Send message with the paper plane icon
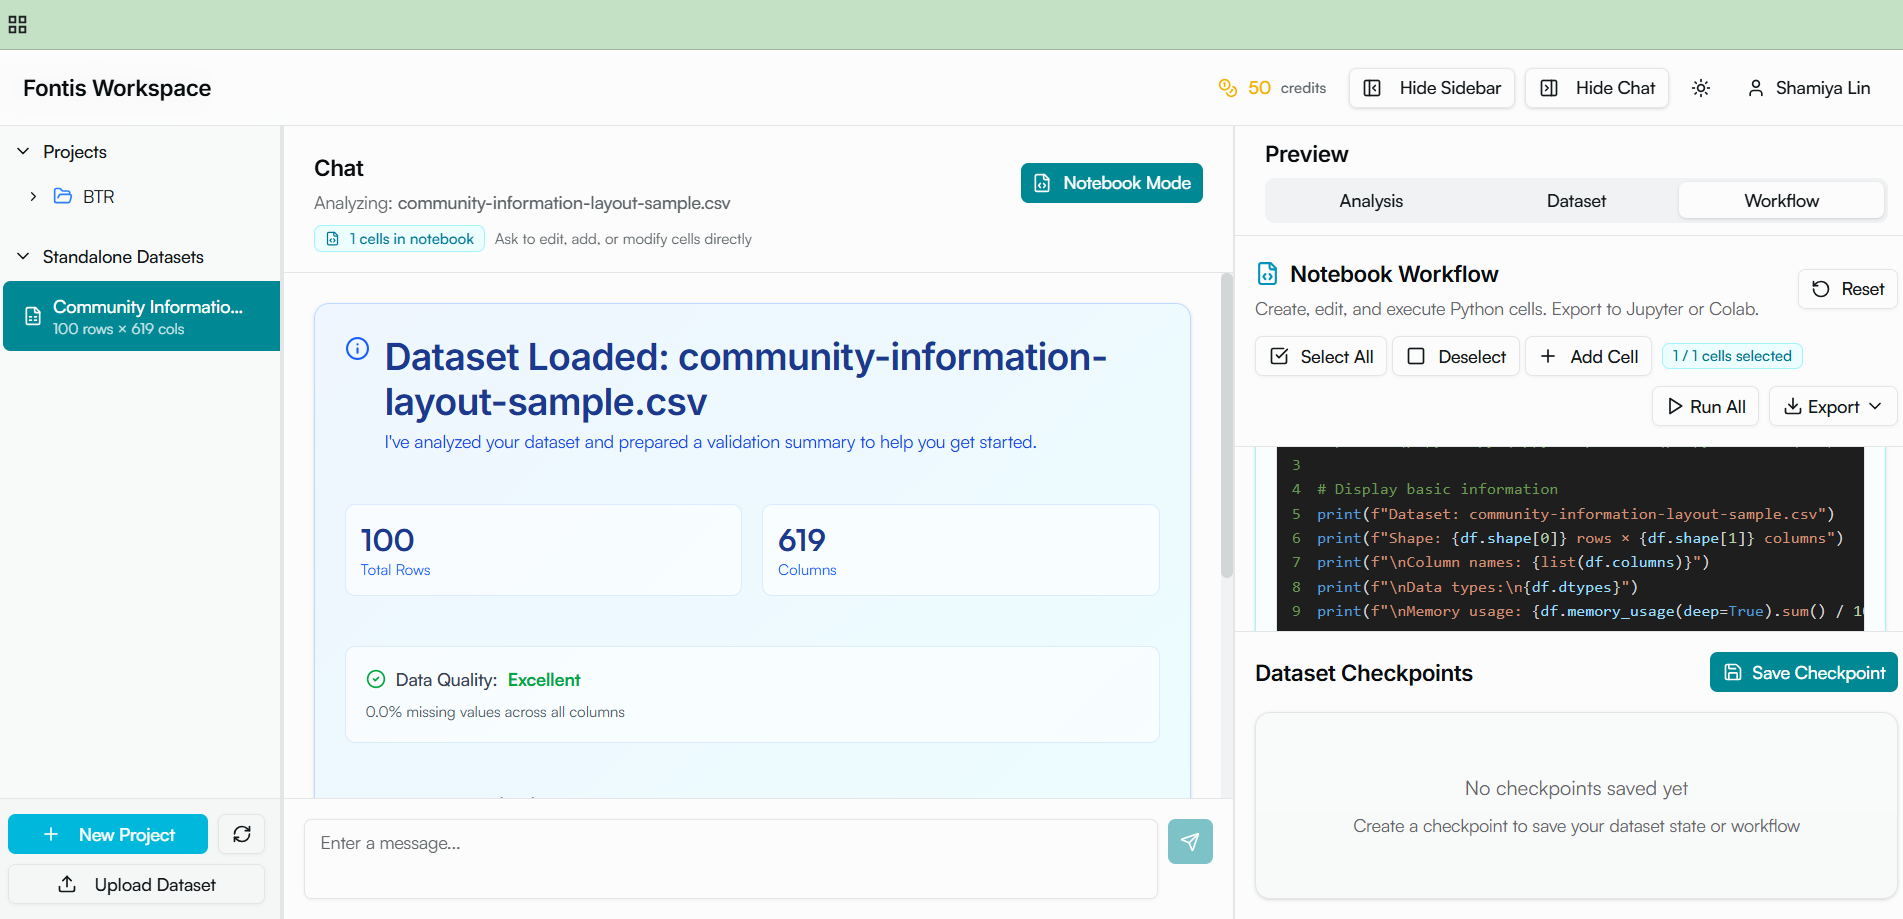The width and height of the screenshot is (1903, 919). coord(1189,842)
